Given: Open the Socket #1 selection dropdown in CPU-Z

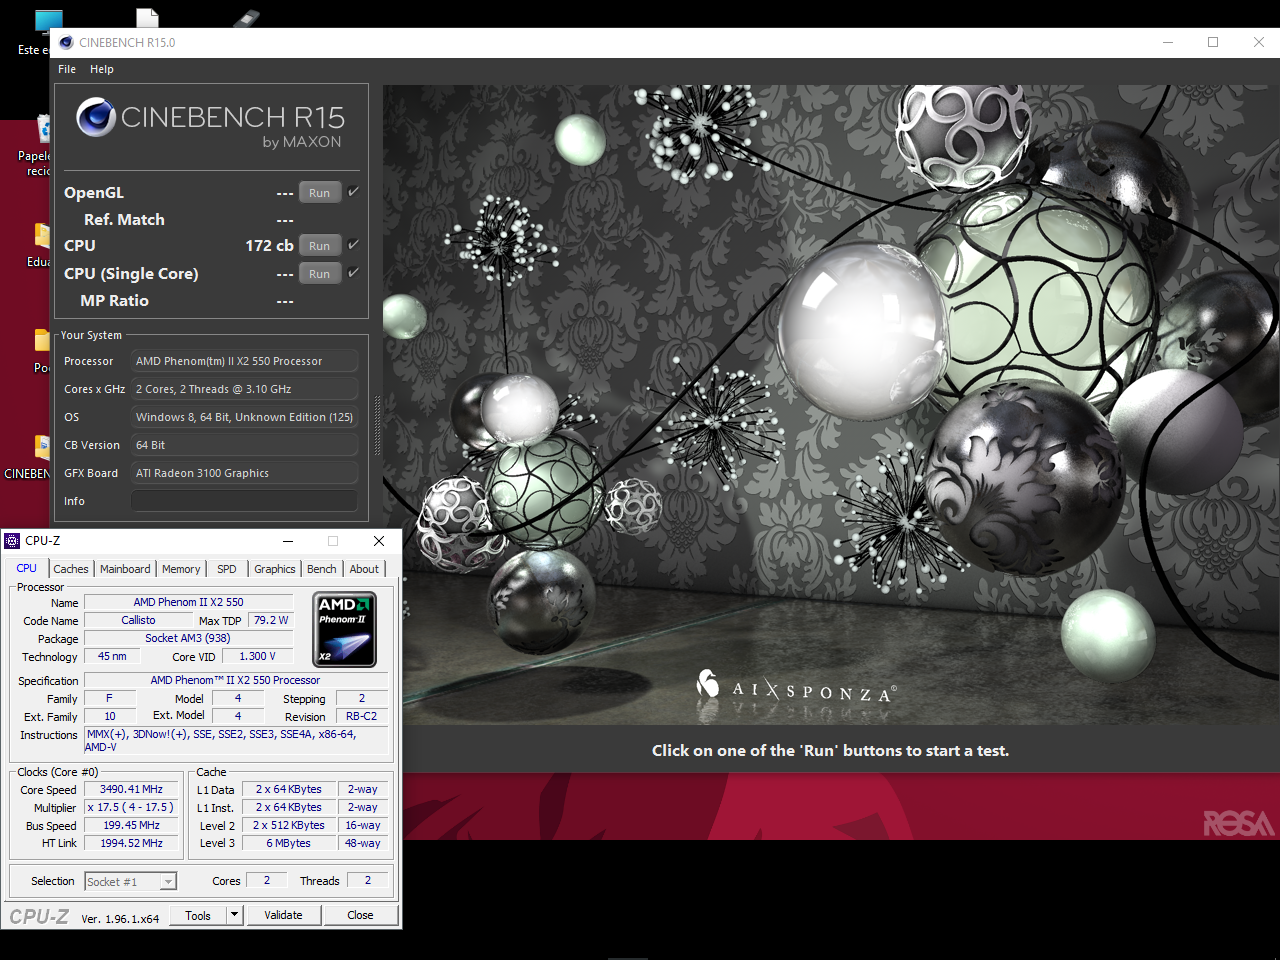Looking at the screenshot, I should [x=168, y=881].
